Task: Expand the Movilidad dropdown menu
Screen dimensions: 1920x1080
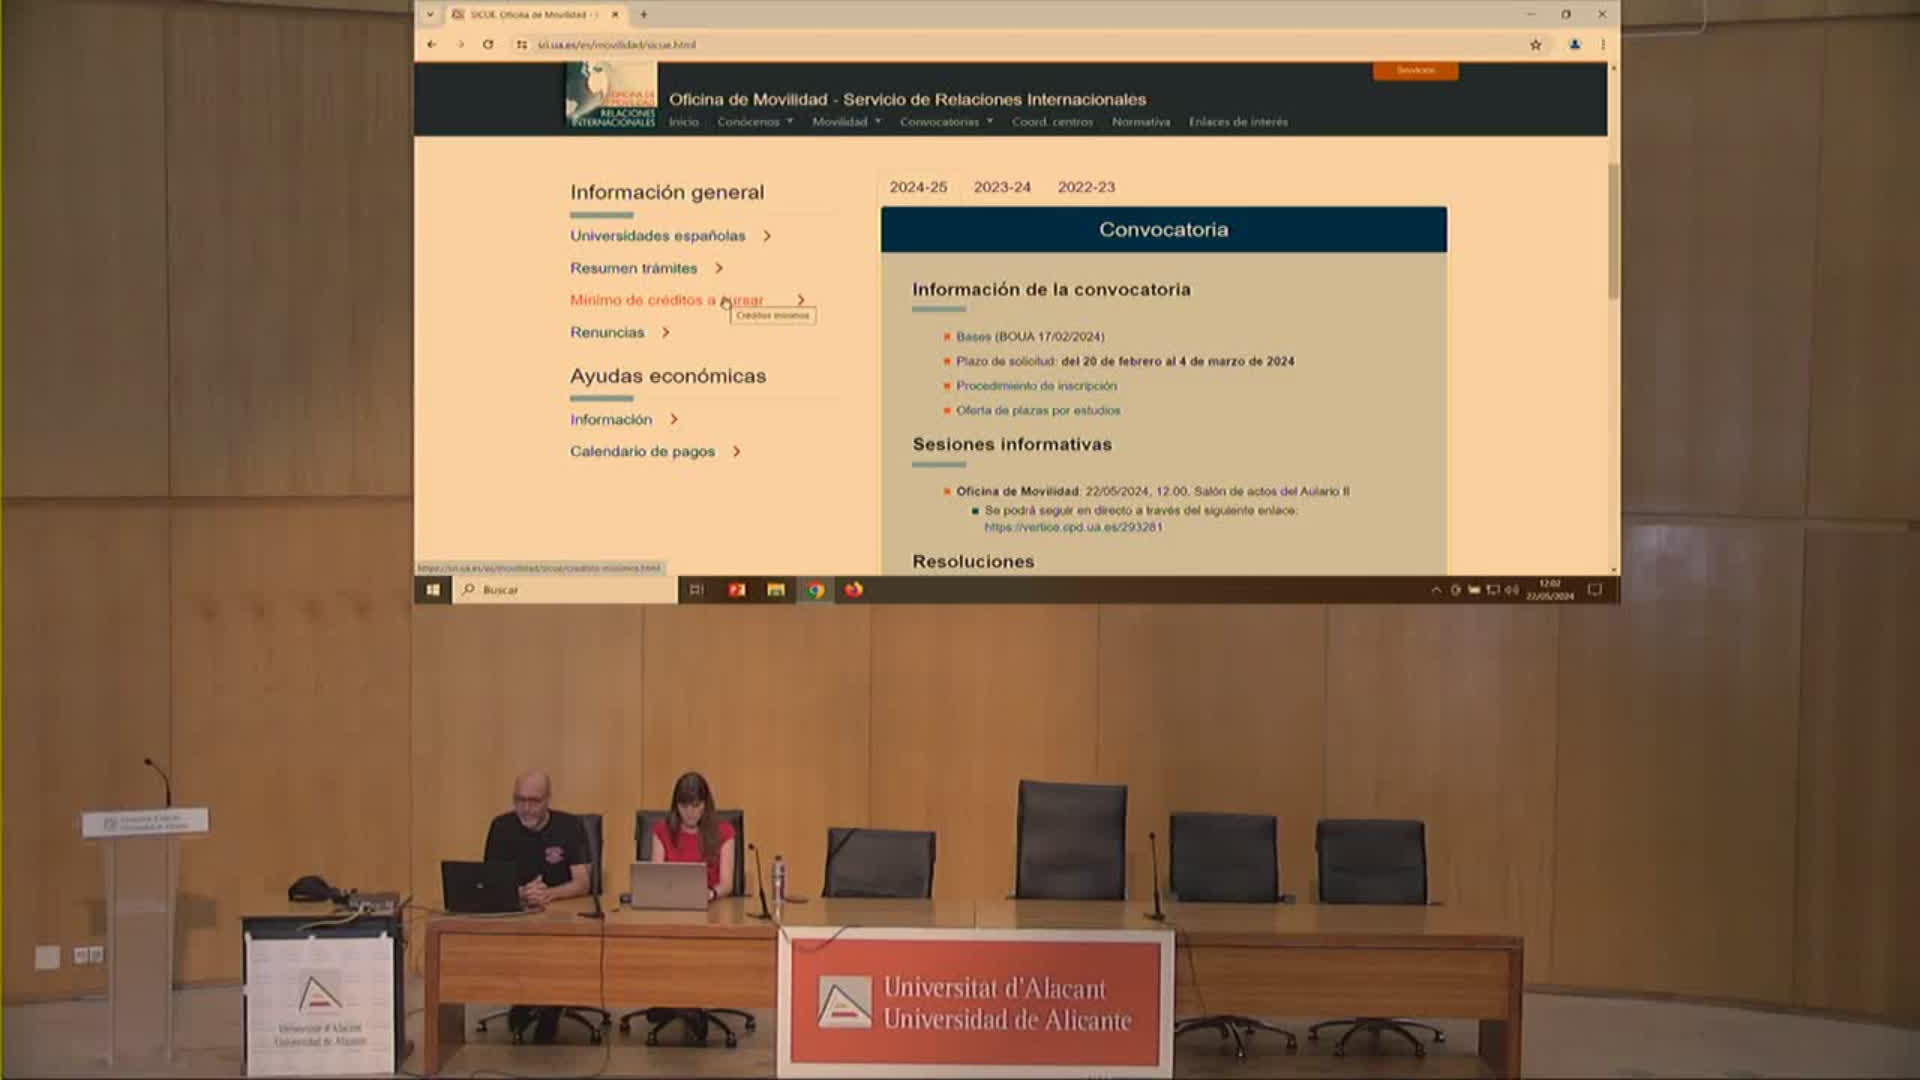Action: click(x=846, y=122)
